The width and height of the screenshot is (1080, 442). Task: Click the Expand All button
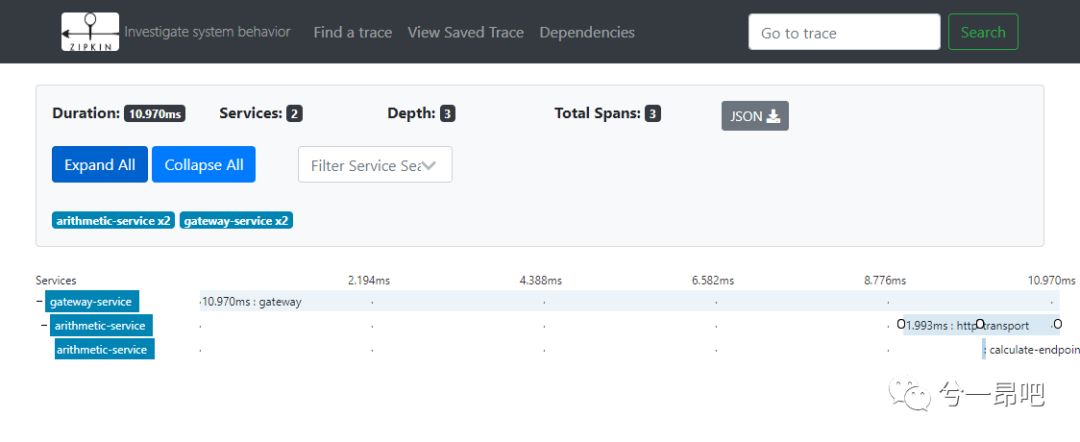tap(100, 165)
